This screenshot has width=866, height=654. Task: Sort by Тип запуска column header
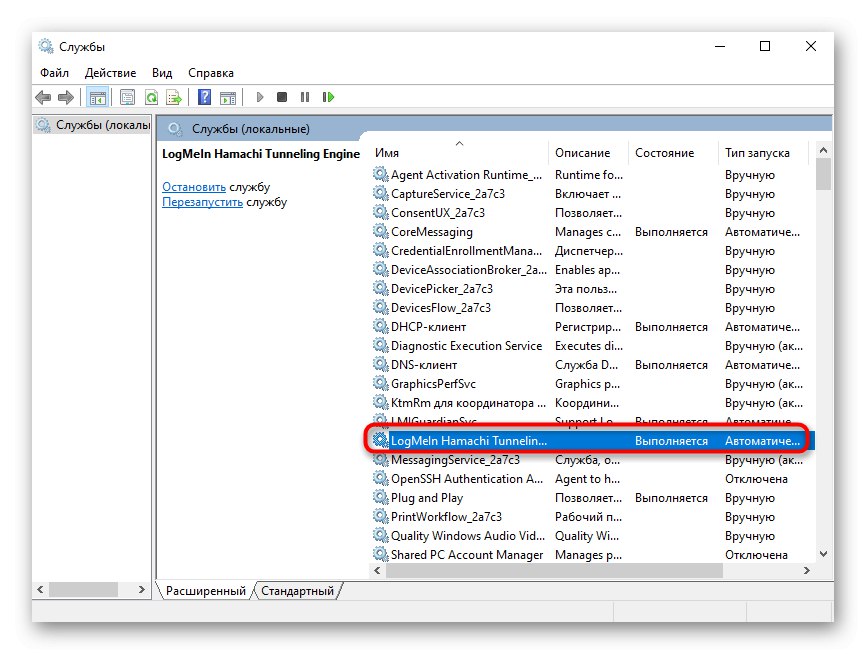click(x=757, y=153)
